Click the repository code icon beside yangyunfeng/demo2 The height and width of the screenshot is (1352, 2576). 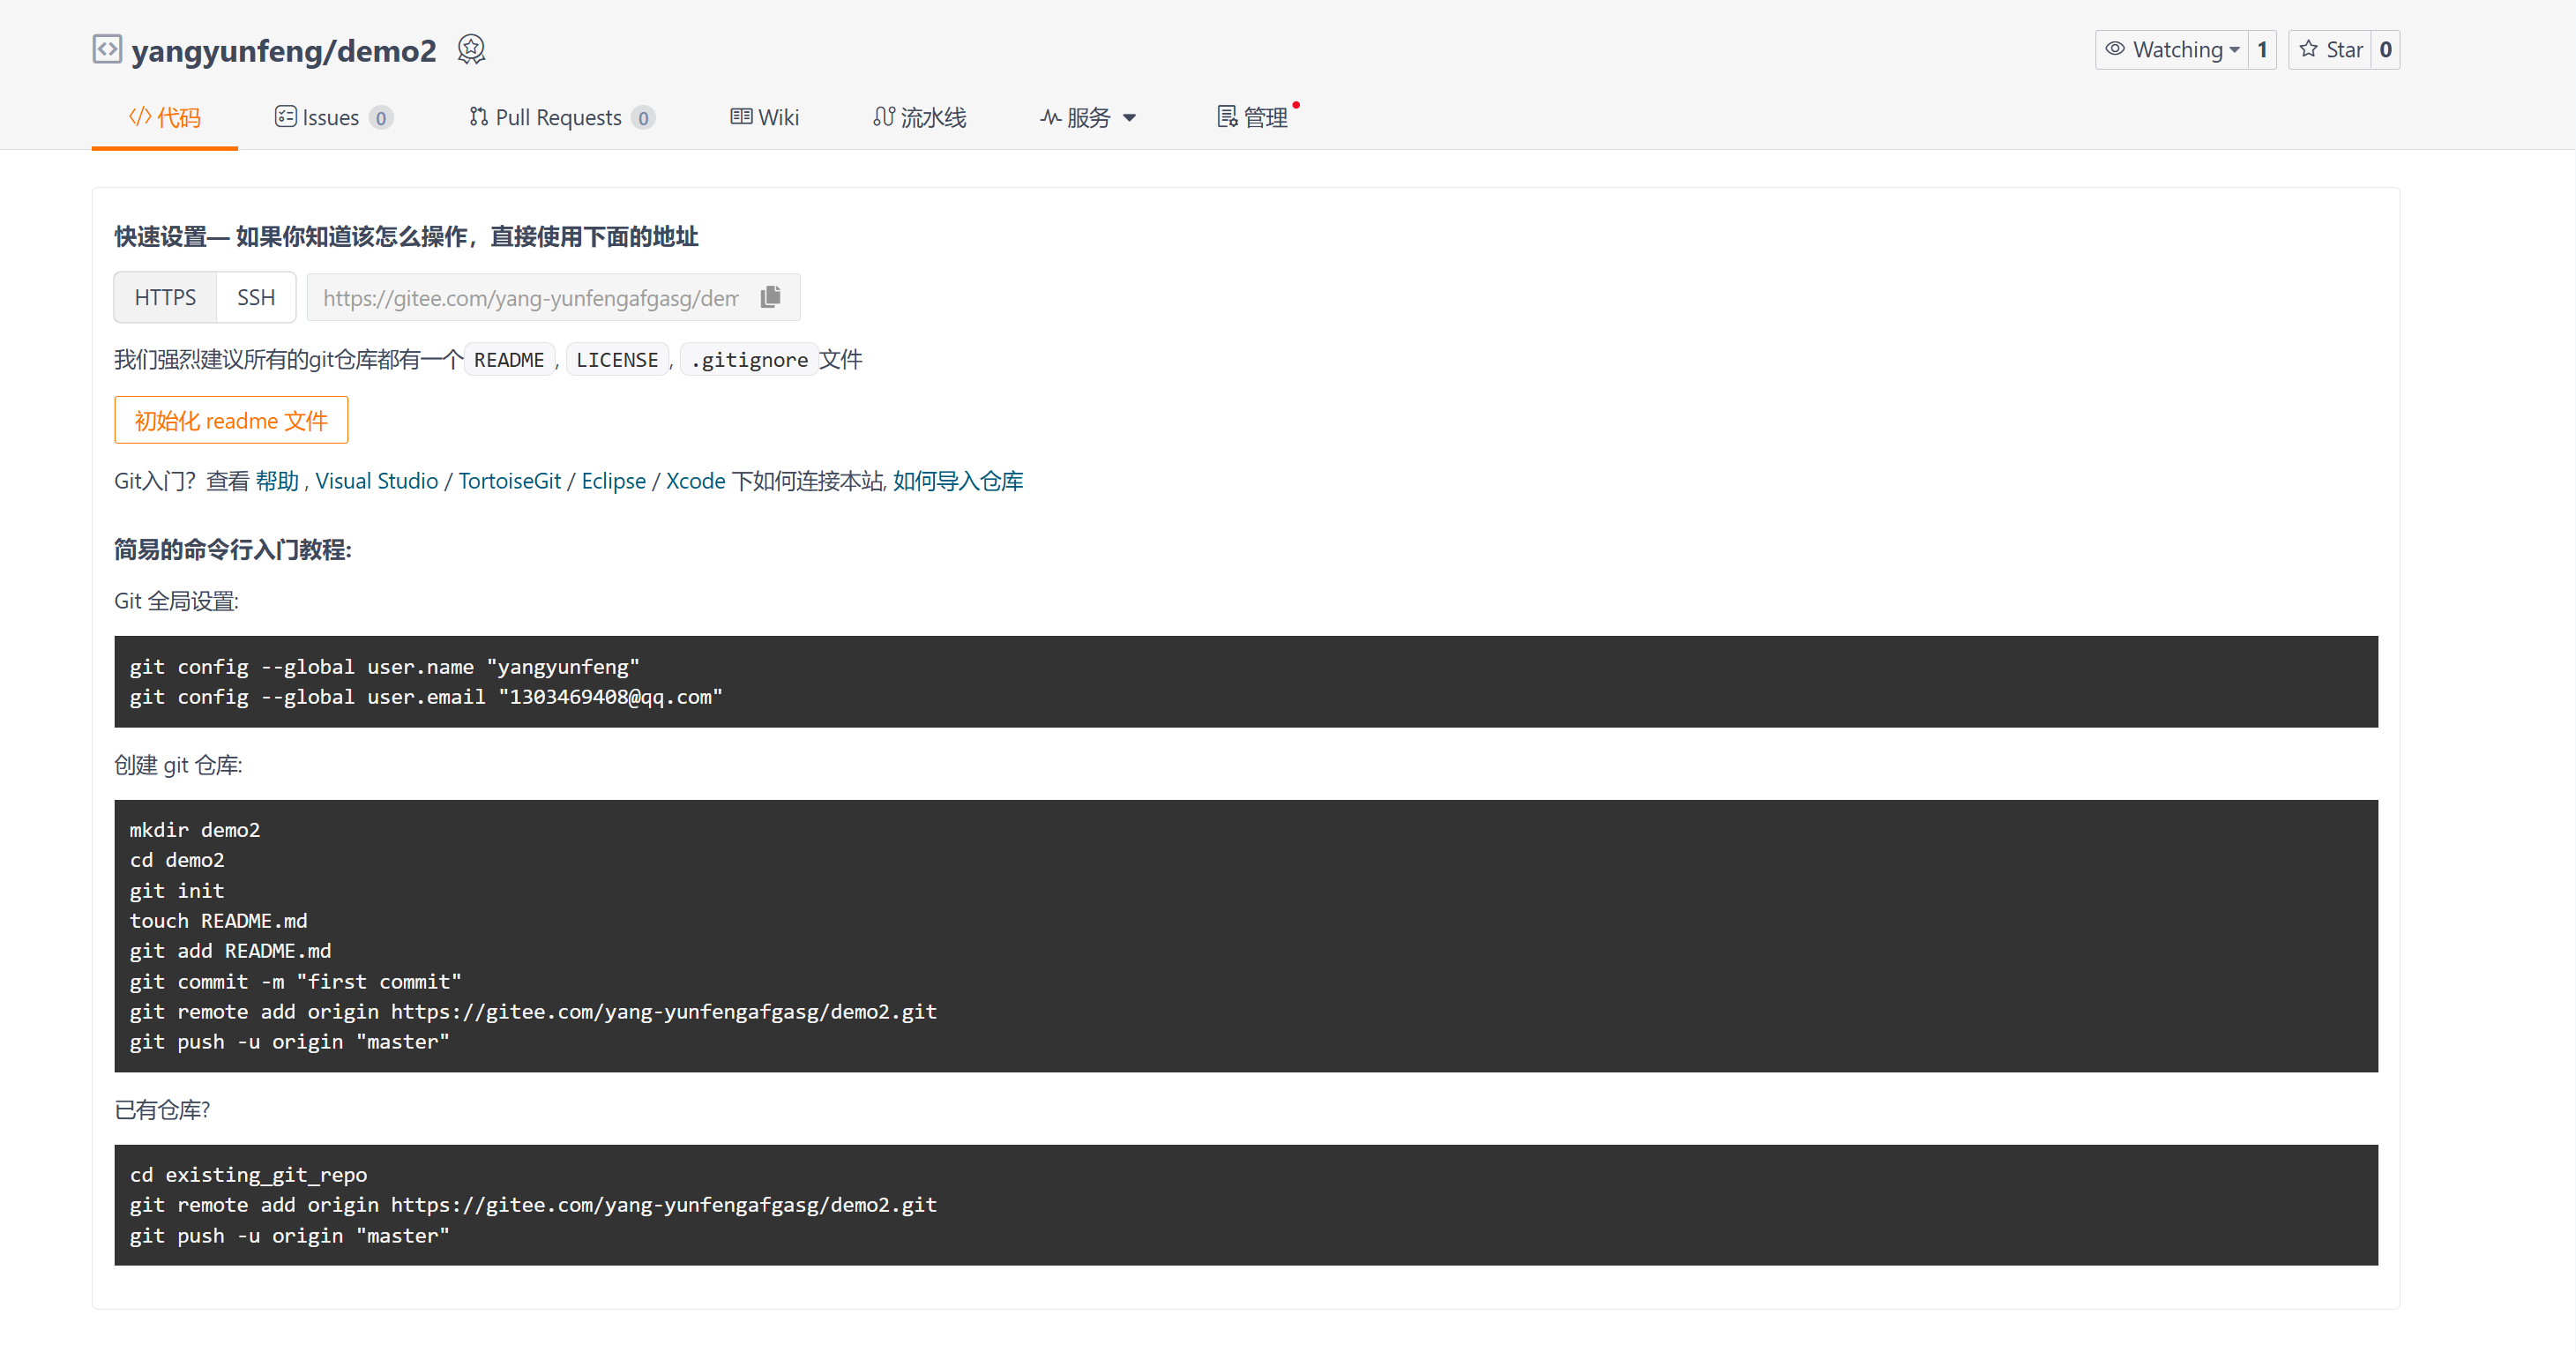[x=107, y=49]
